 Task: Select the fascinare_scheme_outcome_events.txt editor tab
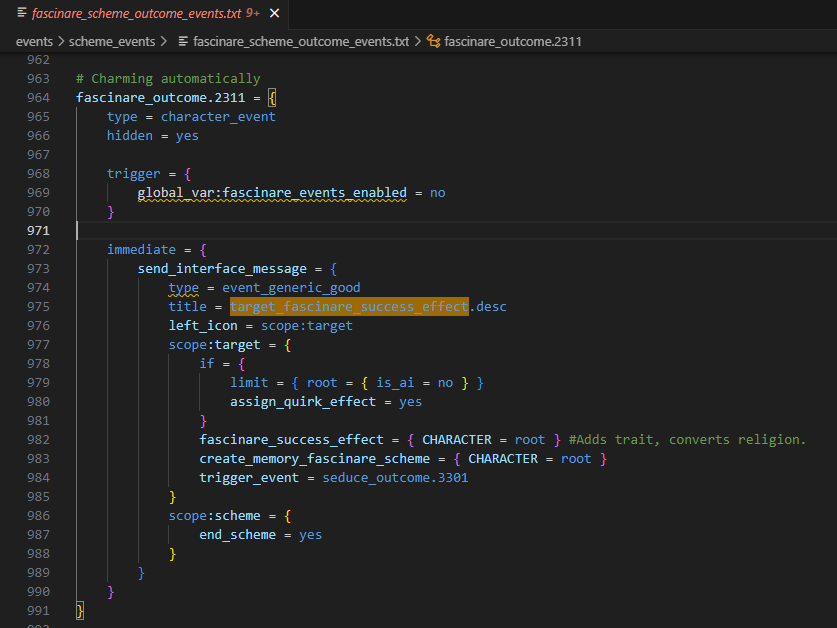[x=145, y=14]
